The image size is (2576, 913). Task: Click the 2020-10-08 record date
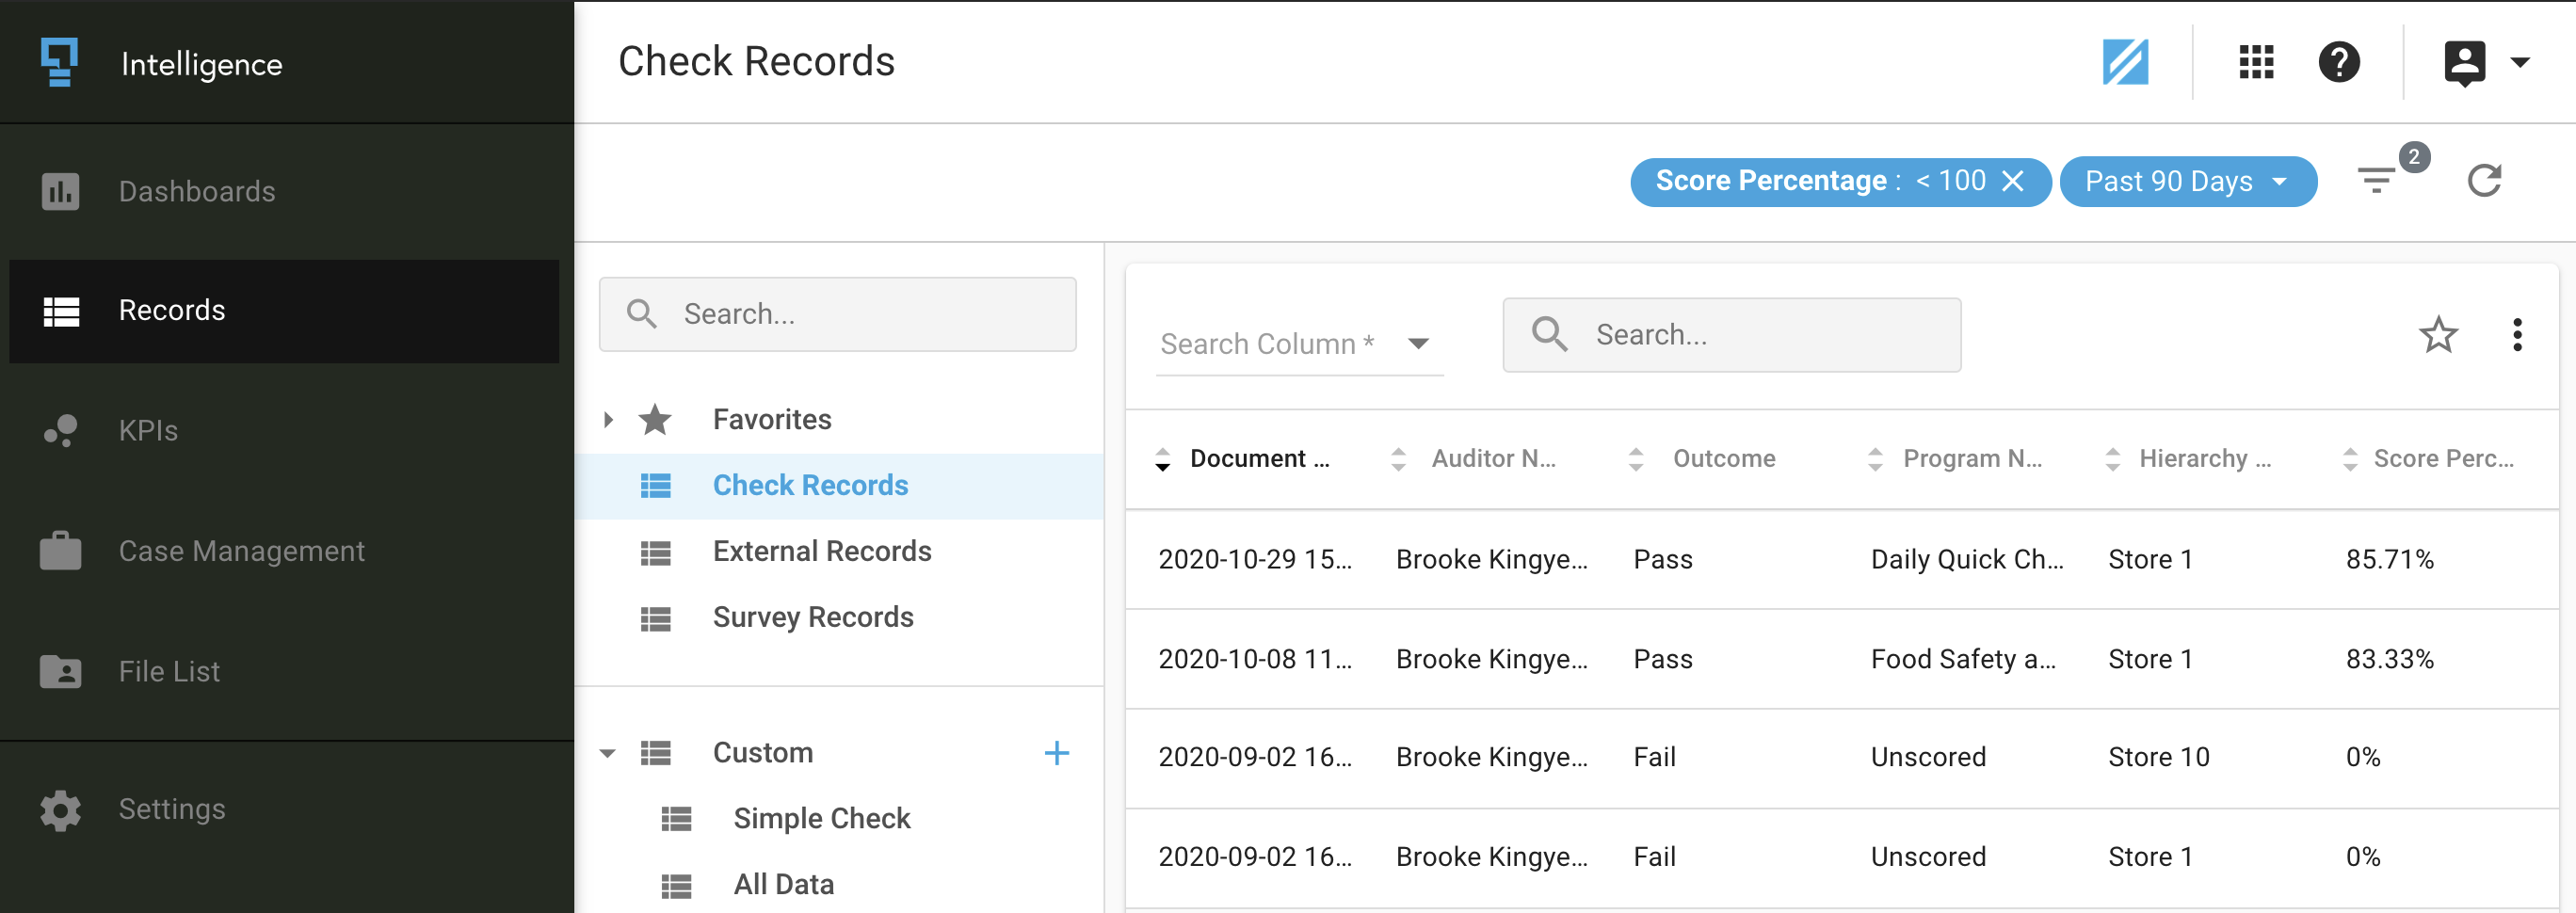coord(1255,660)
